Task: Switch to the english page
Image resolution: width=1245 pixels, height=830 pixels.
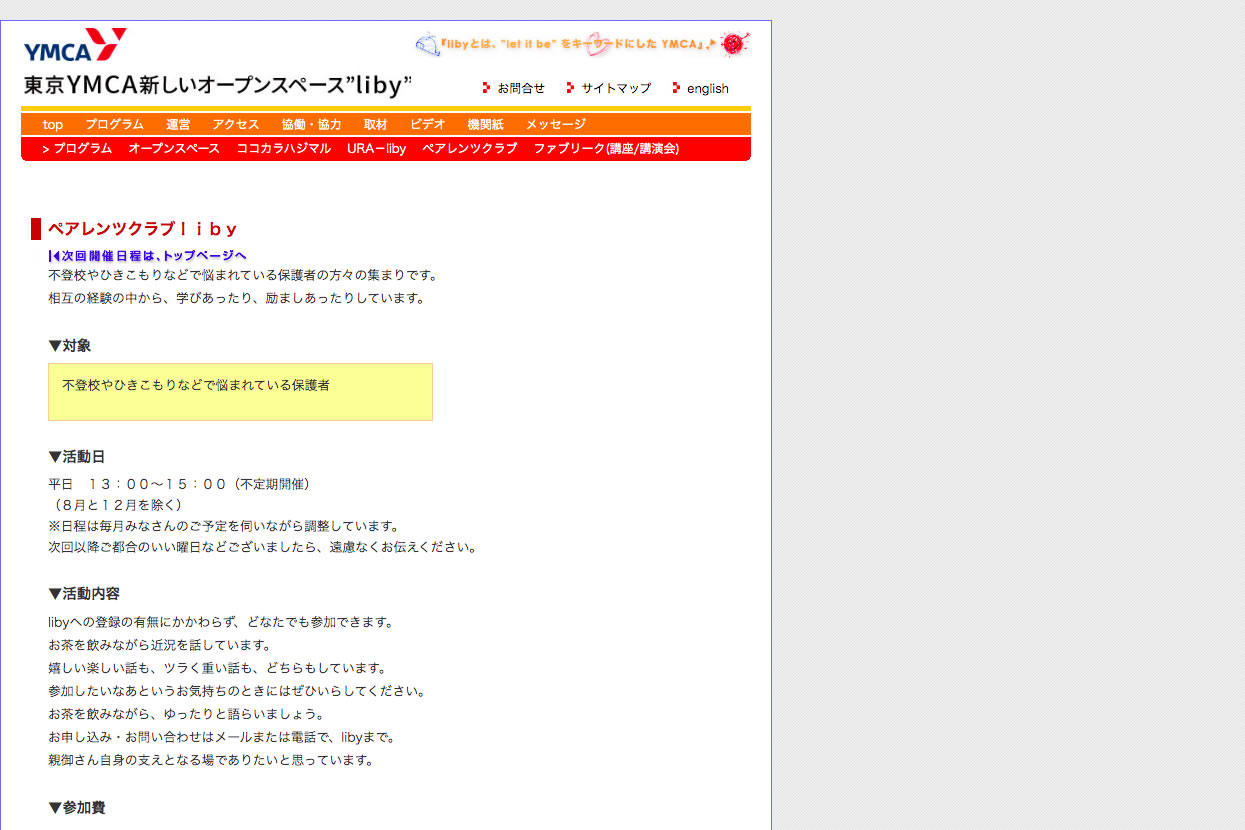Action: 708,88
